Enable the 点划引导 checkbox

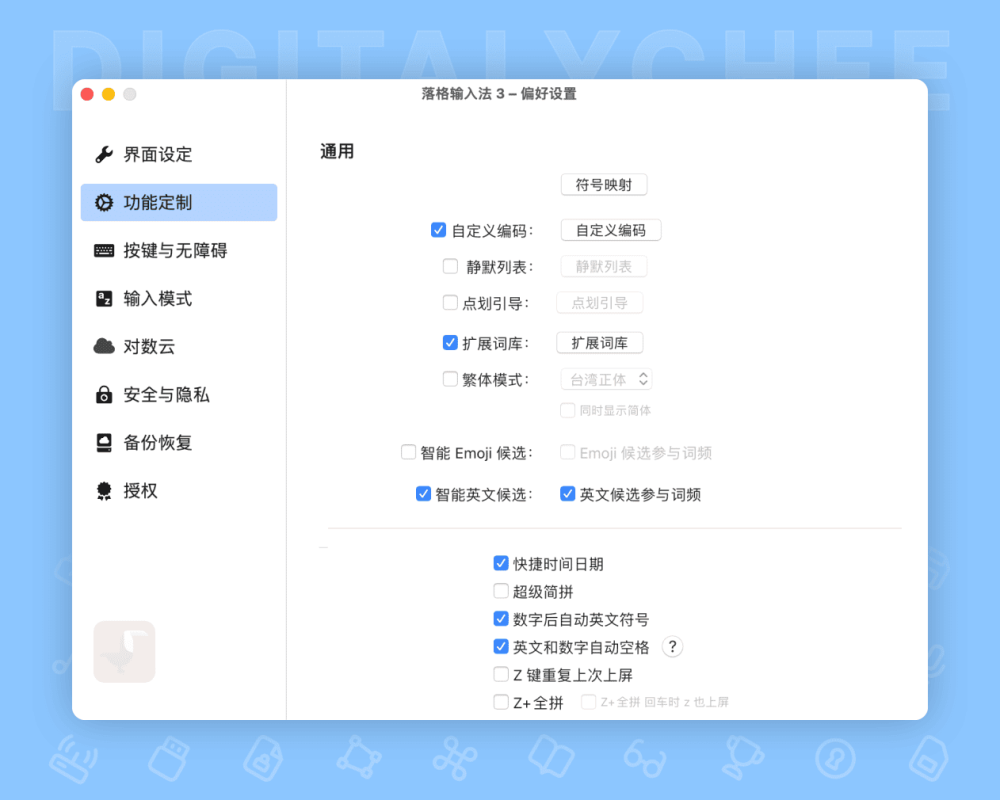(x=450, y=302)
